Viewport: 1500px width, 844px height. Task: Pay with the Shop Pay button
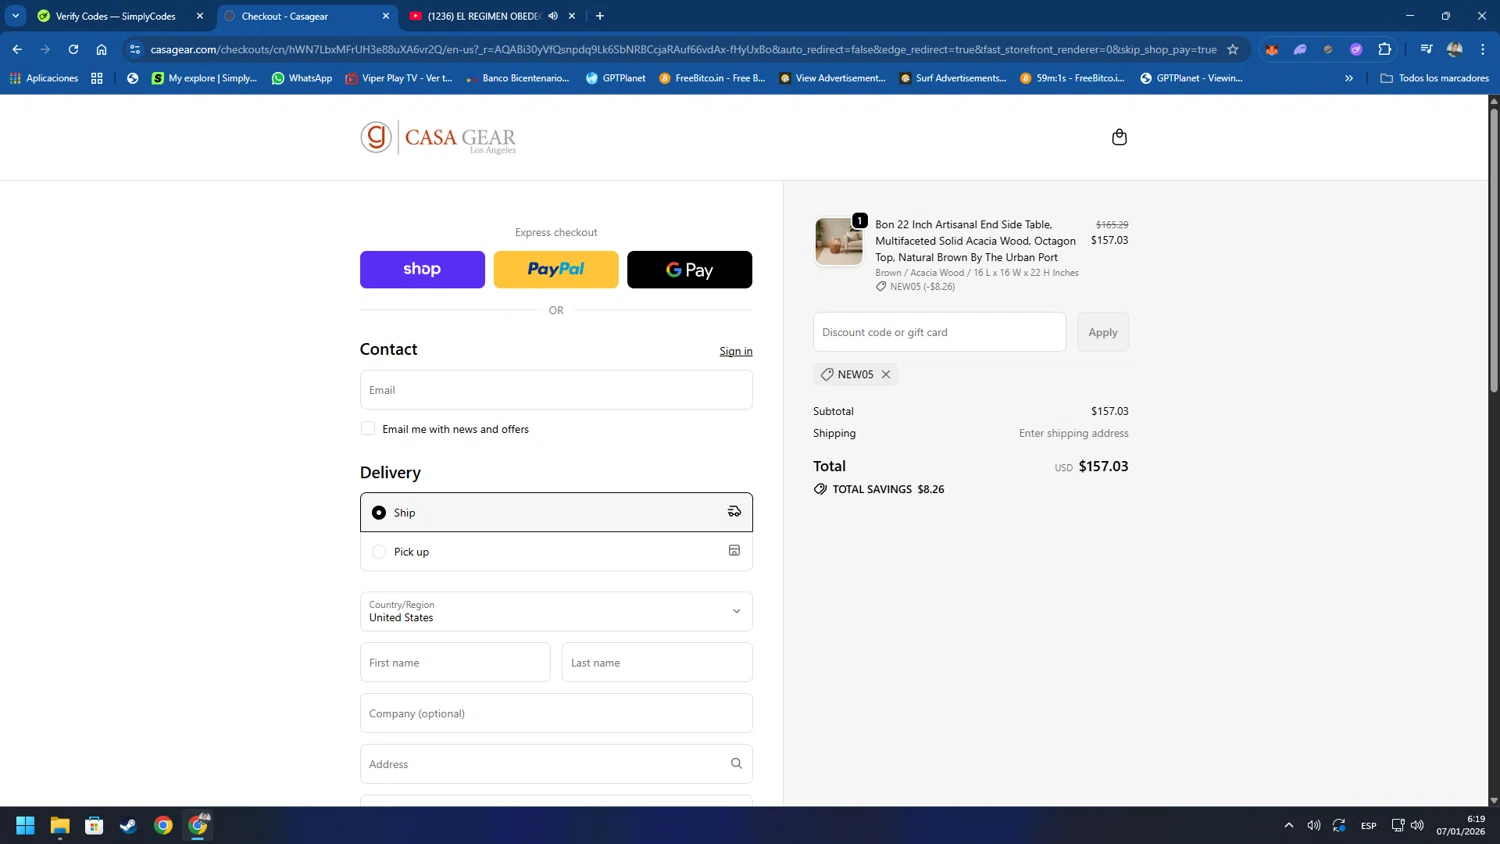point(422,269)
